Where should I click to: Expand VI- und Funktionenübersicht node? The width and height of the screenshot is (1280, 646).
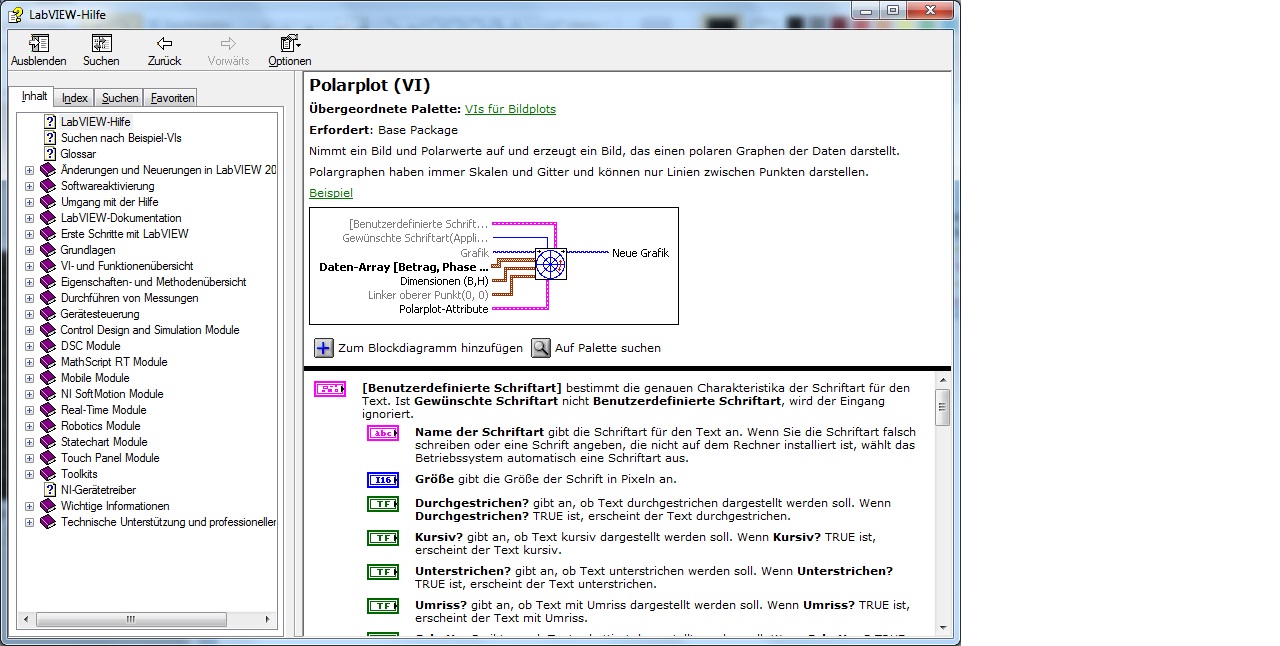[x=29, y=266]
